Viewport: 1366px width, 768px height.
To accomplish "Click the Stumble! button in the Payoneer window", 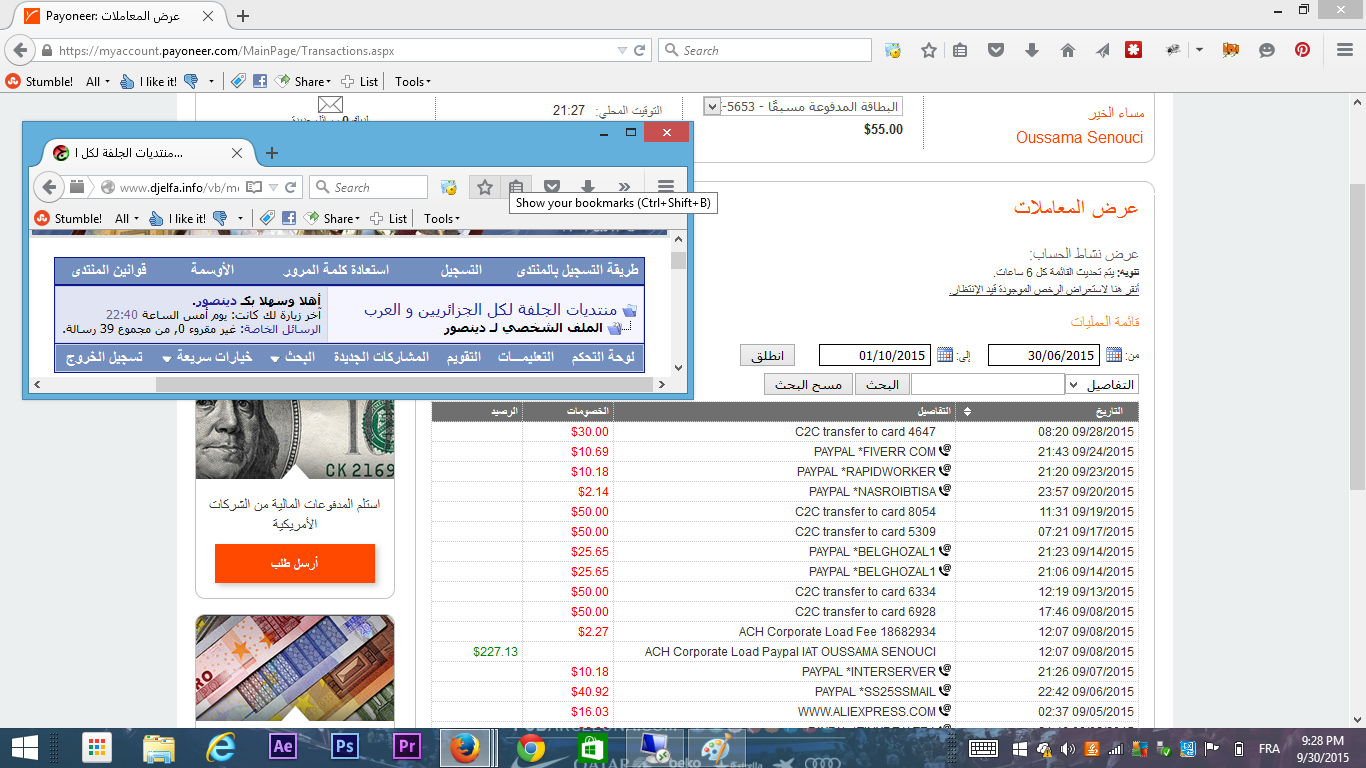I will click(x=39, y=82).
